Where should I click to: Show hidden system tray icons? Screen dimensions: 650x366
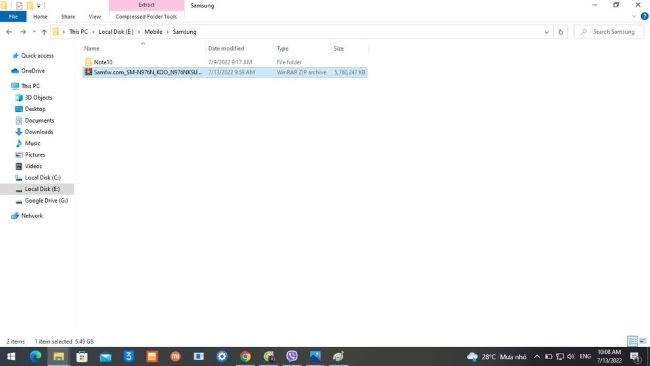pyautogui.click(x=537, y=356)
